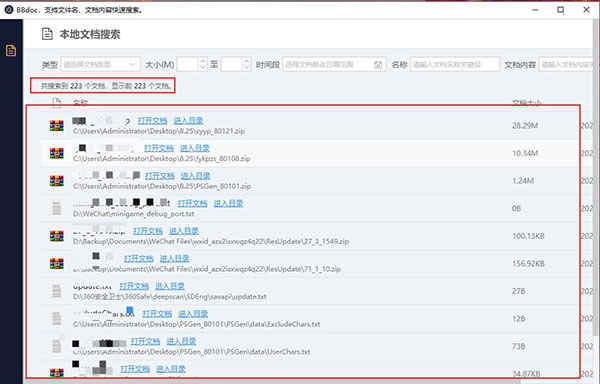Open document link for fykpzs_80108.zip
600x384 pixels.
[159, 148]
